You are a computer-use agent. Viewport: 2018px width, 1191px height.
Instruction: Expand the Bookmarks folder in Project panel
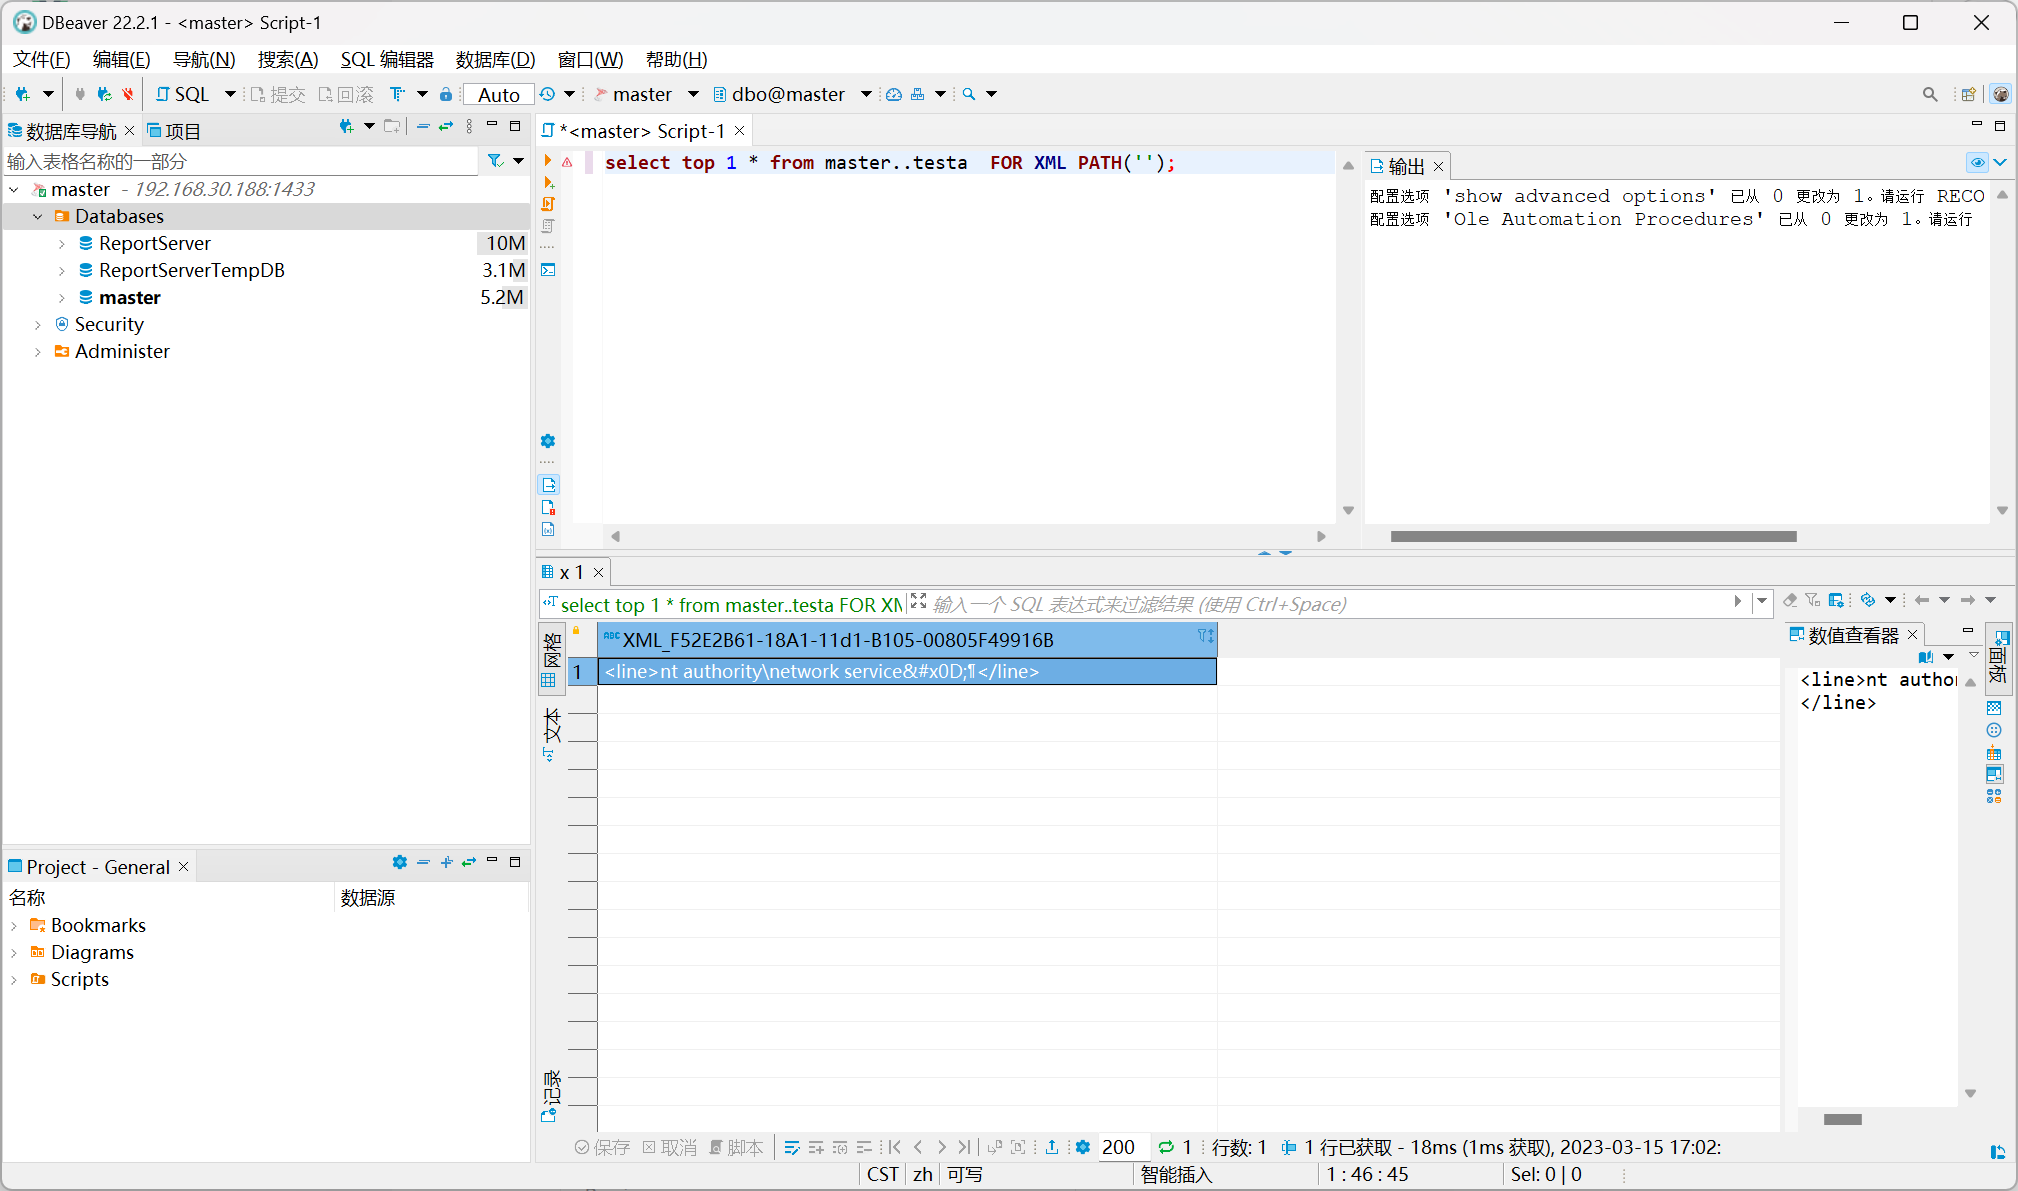click(14, 925)
